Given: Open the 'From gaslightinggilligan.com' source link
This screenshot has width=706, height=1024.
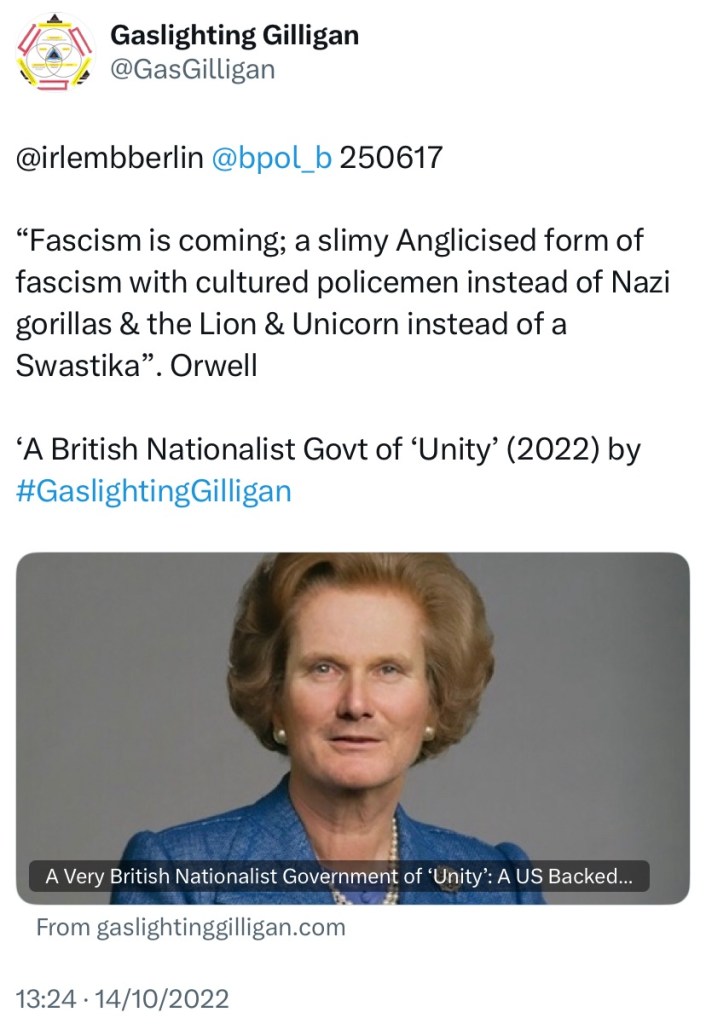Looking at the screenshot, I should [x=191, y=927].
